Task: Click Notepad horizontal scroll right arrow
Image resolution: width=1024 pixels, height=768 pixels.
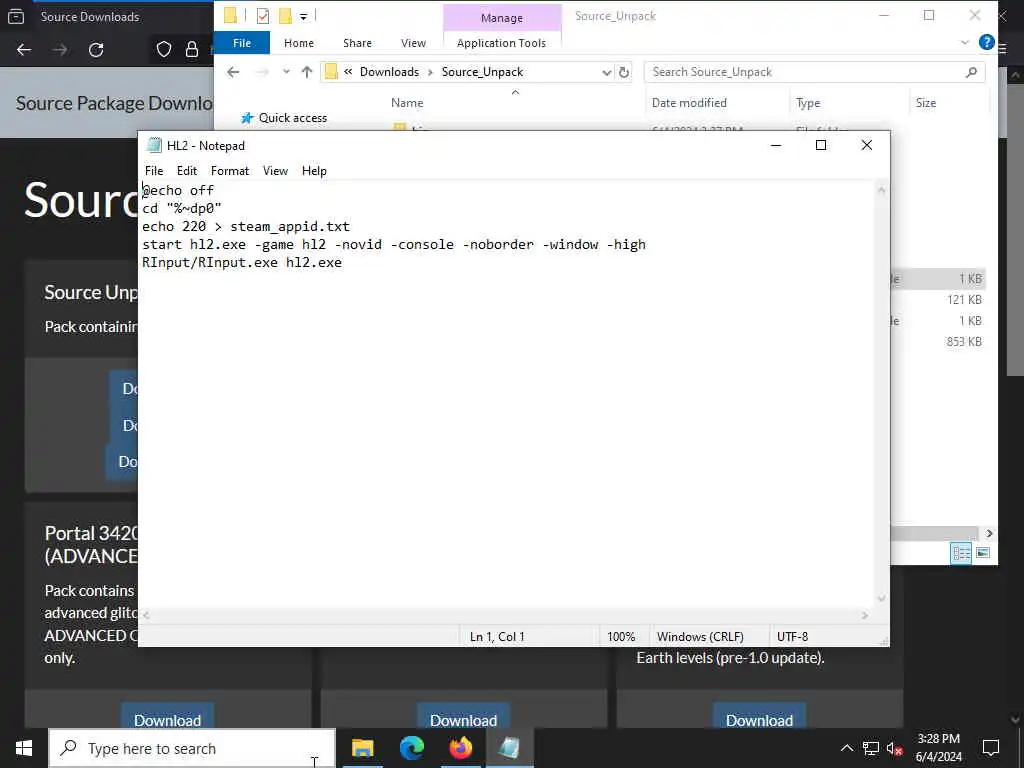Action: [x=865, y=615]
